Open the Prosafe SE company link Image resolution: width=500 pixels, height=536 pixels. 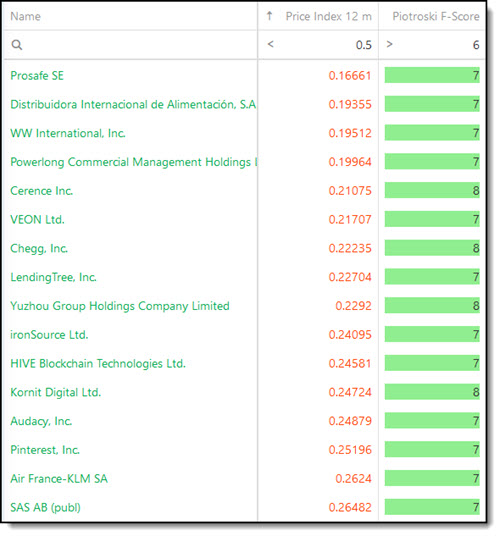tap(37, 76)
